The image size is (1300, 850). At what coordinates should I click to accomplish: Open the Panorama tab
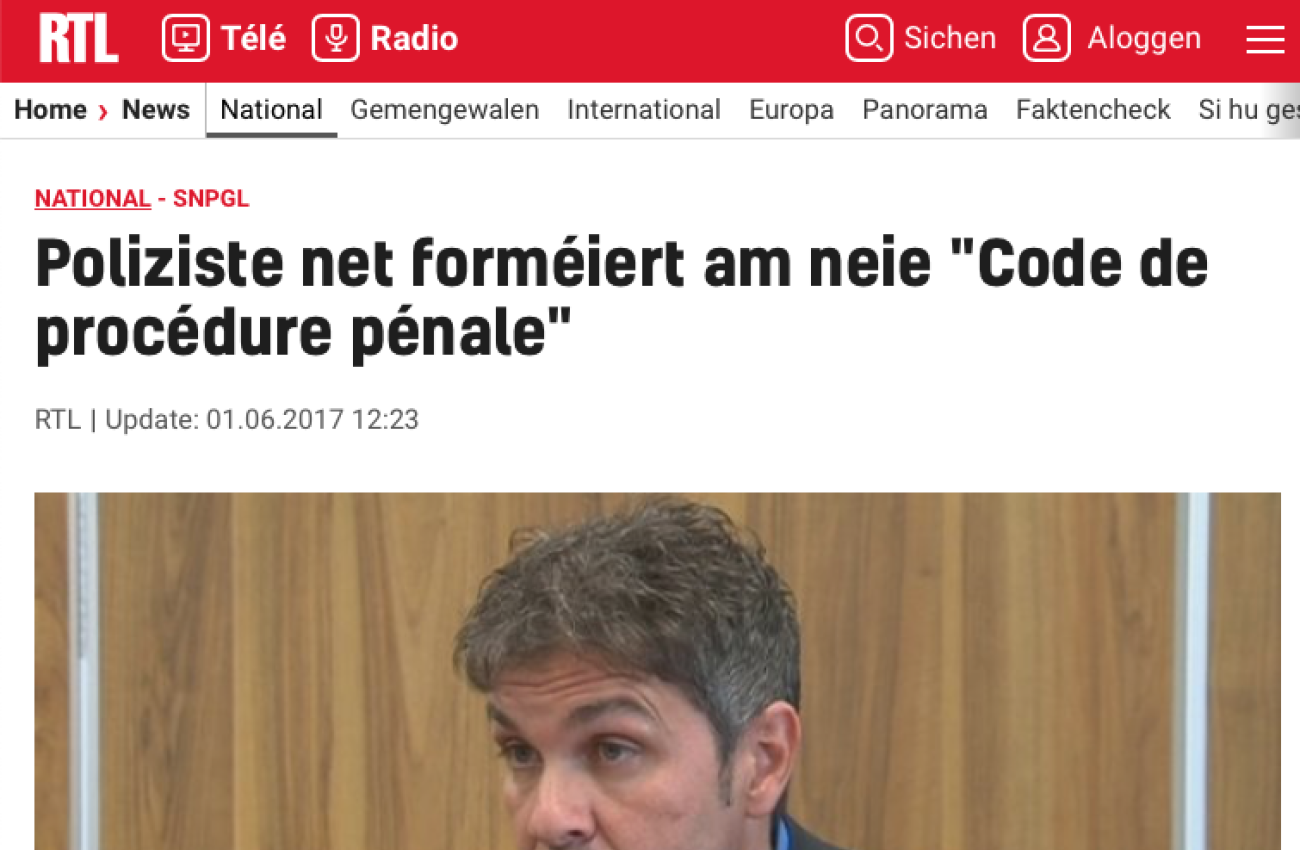pos(925,110)
